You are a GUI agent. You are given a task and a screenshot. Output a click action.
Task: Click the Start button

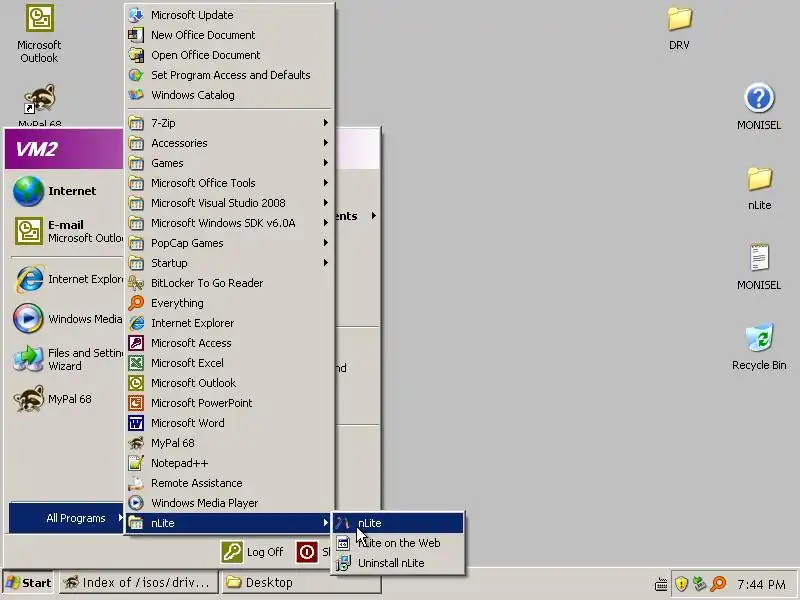click(29, 583)
